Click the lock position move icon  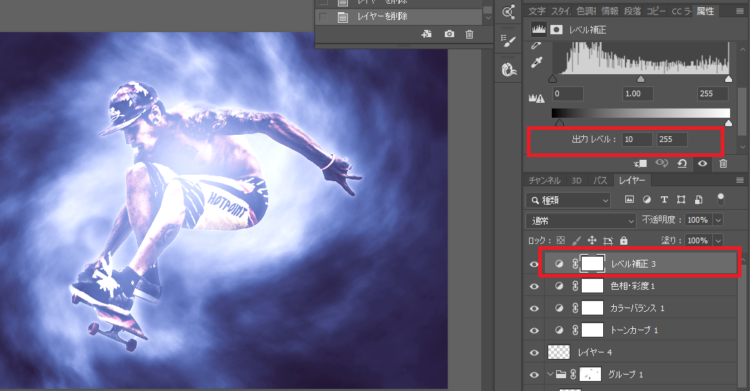pyautogui.click(x=592, y=240)
